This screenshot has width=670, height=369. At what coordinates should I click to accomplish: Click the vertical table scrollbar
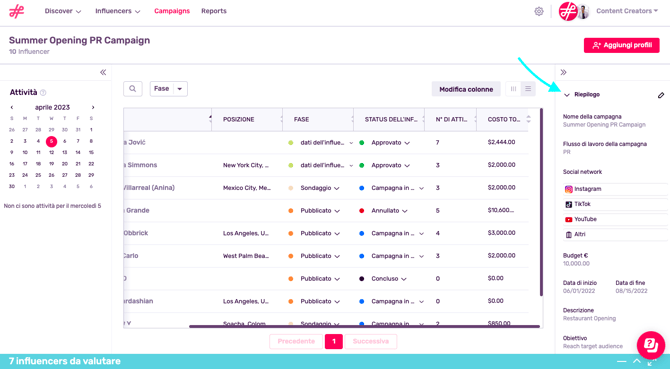pos(541,202)
